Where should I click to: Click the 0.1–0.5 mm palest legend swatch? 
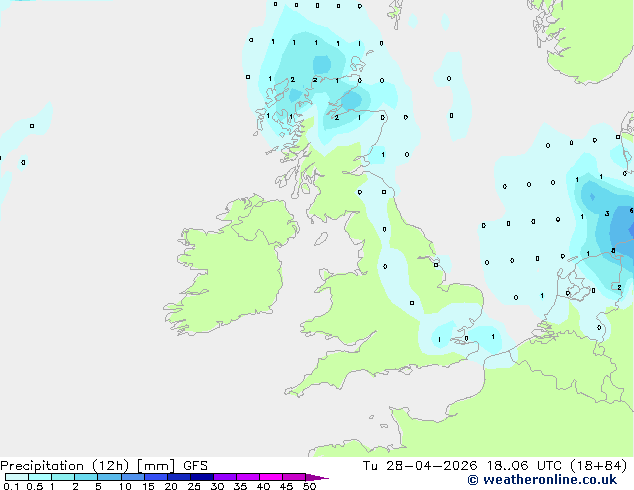[17, 477]
